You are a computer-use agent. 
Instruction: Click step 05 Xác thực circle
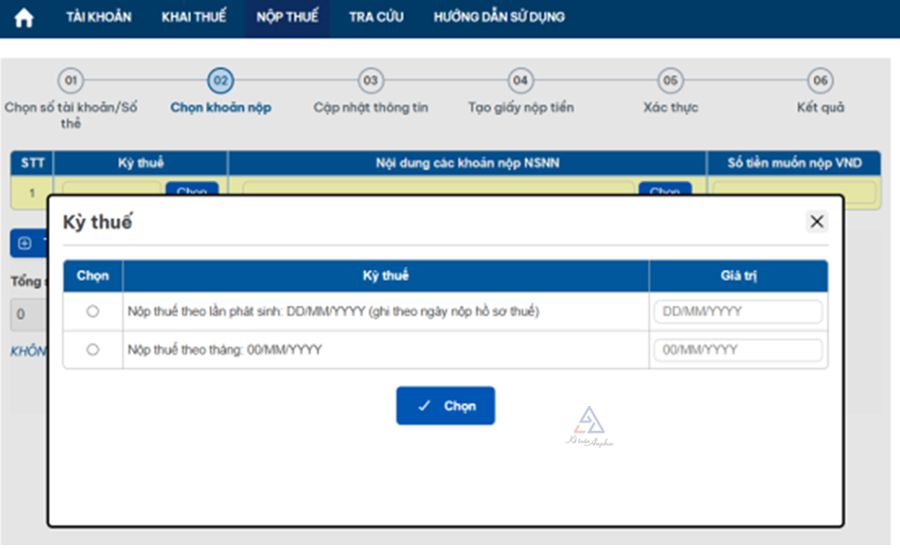pyautogui.click(x=670, y=81)
